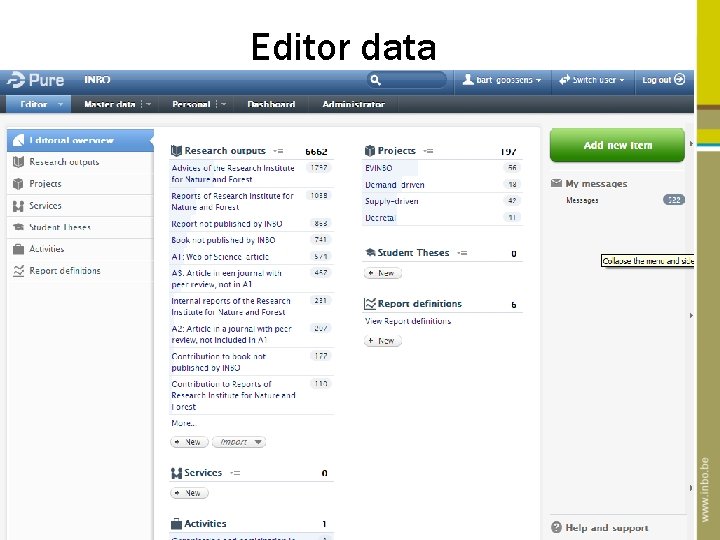Click New button under Student Theses
The image size is (720, 540).
tap(382, 273)
